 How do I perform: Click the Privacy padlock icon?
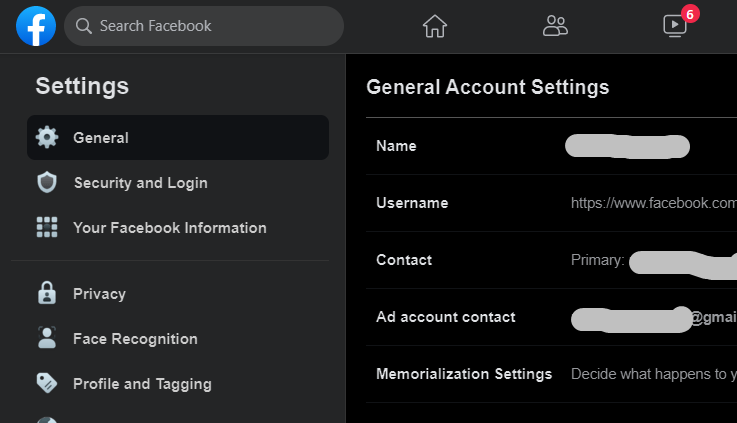tap(47, 294)
